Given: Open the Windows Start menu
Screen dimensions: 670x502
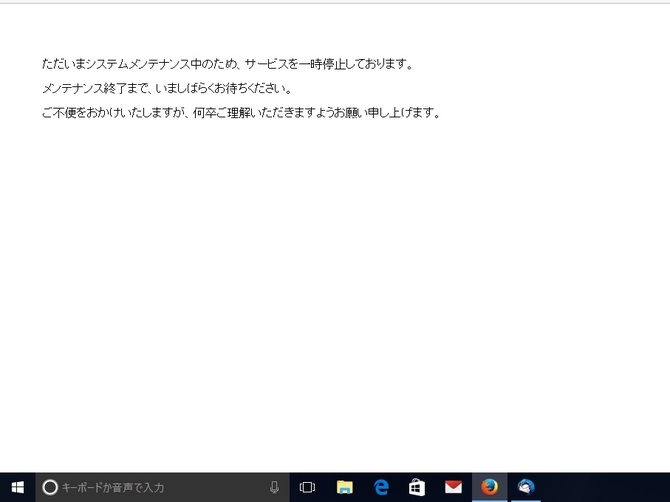Looking at the screenshot, I should (17, 487).
